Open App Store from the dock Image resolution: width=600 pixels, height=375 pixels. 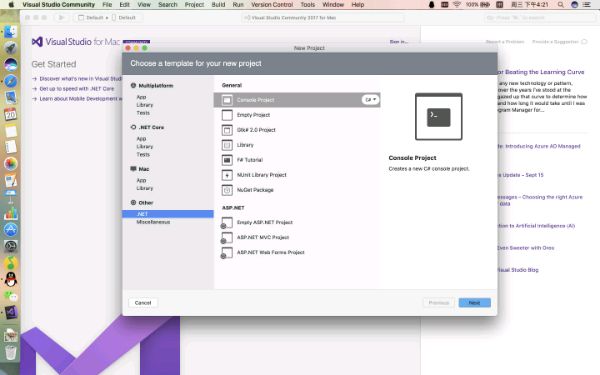tap(11, 230)
